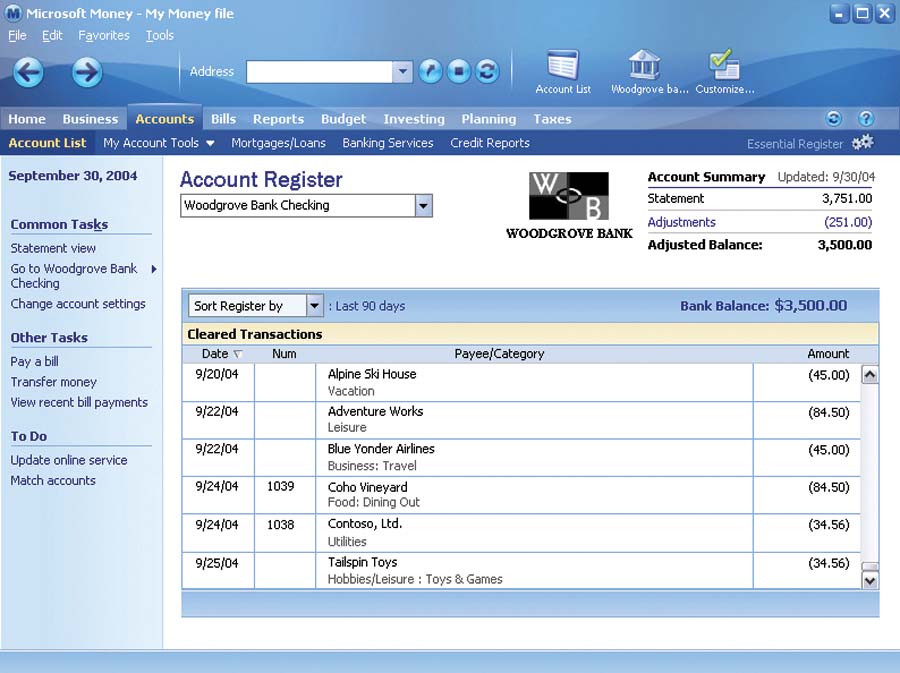Viewport: 900px width, 673px height.
Task: Switch to the Business tab
Action: click(90, 119)
